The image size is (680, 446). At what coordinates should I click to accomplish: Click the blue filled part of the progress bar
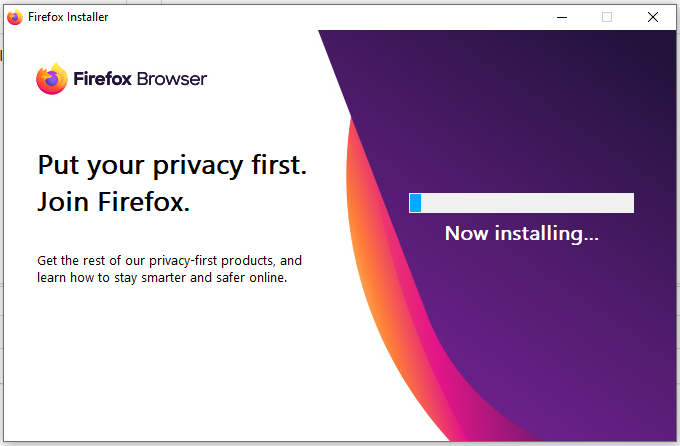(415, 203)
